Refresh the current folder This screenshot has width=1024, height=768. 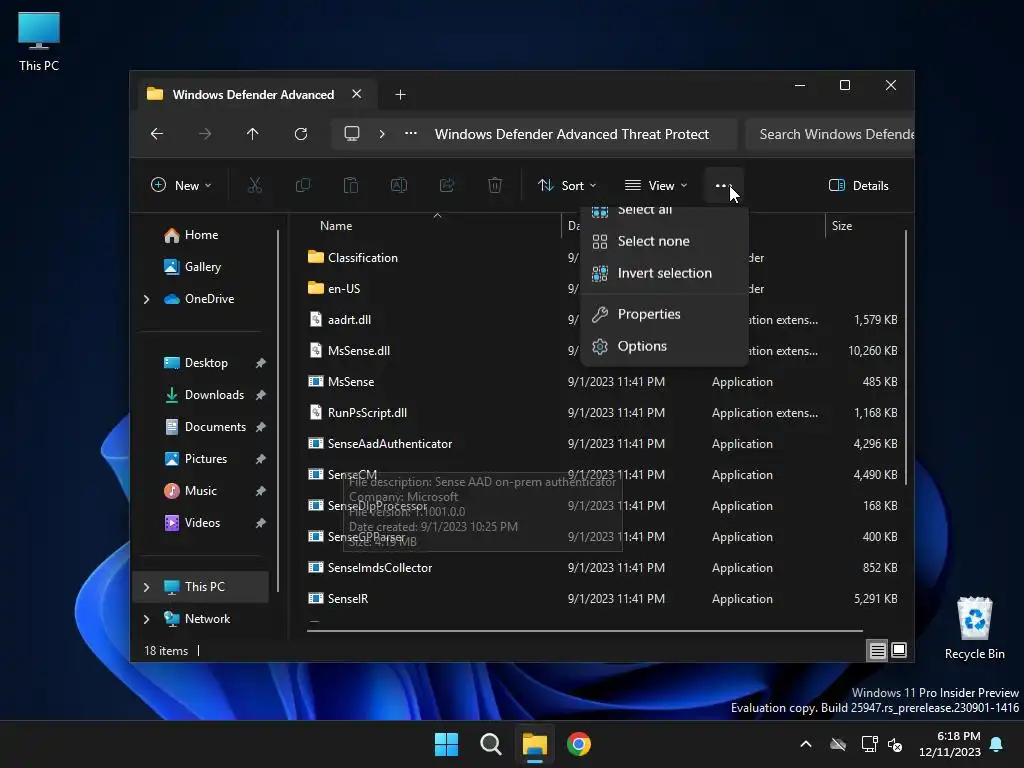pos(301,134)
